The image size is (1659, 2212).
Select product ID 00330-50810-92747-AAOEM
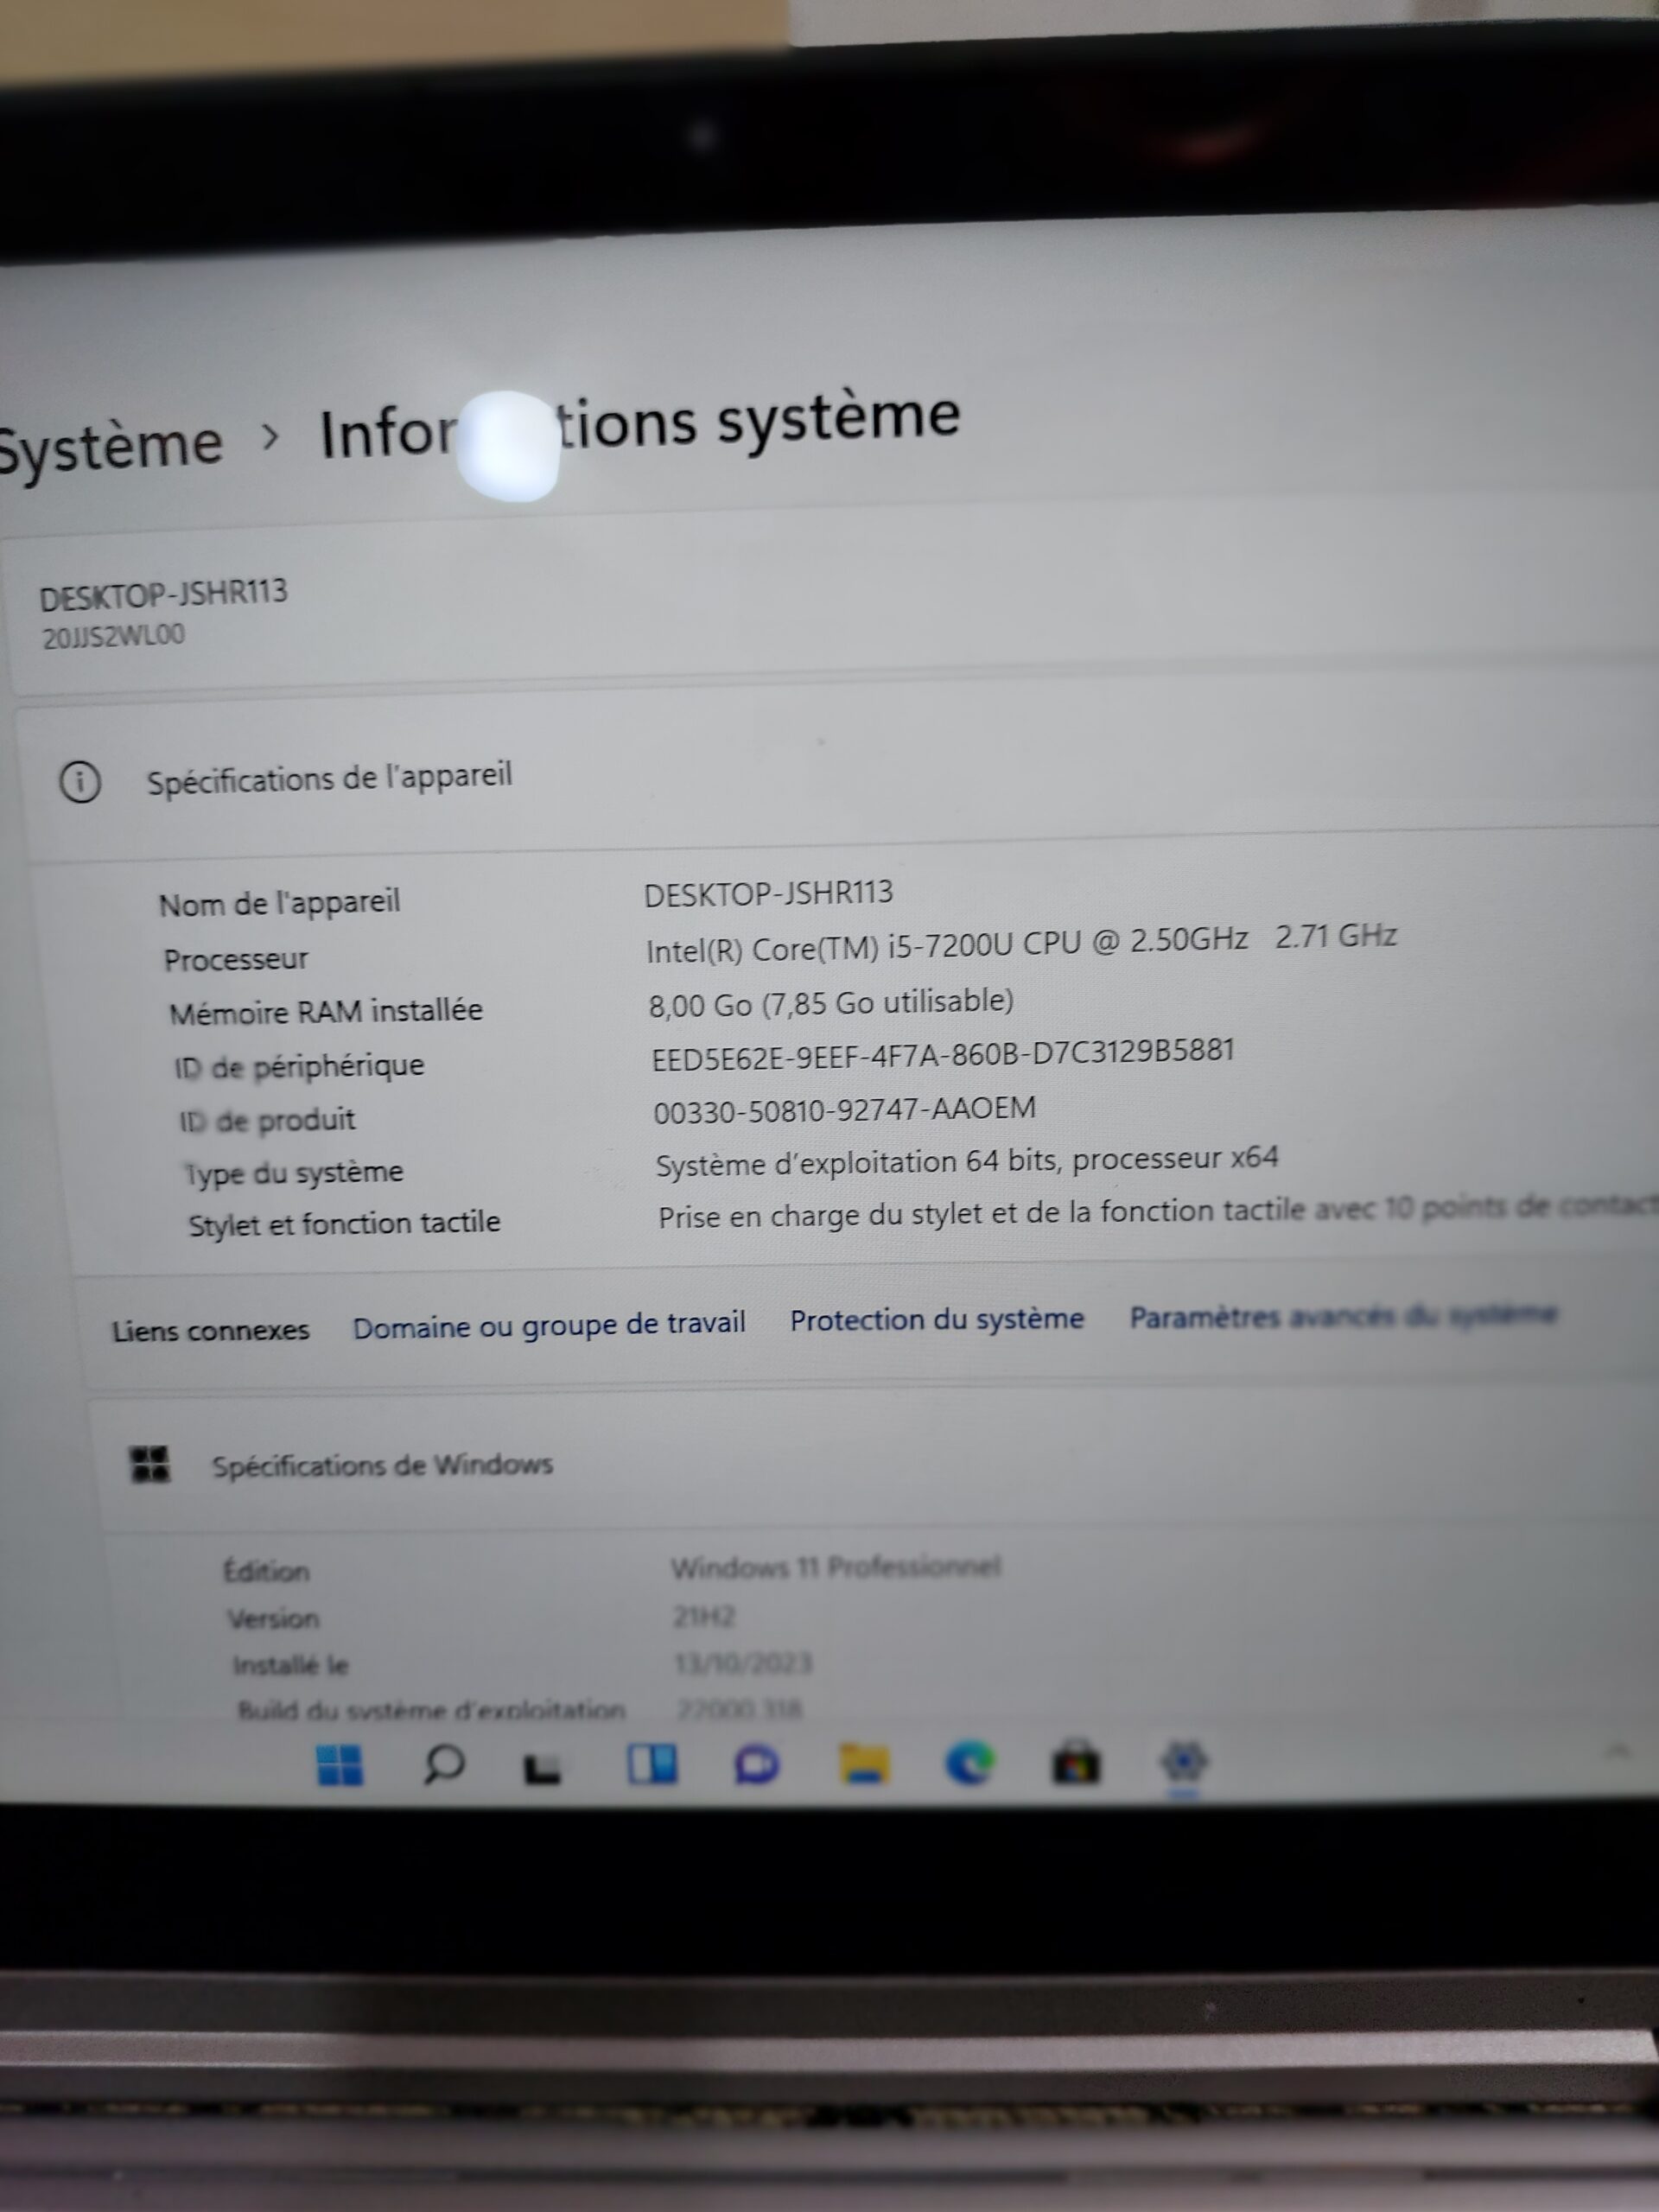pos(845,1110)
